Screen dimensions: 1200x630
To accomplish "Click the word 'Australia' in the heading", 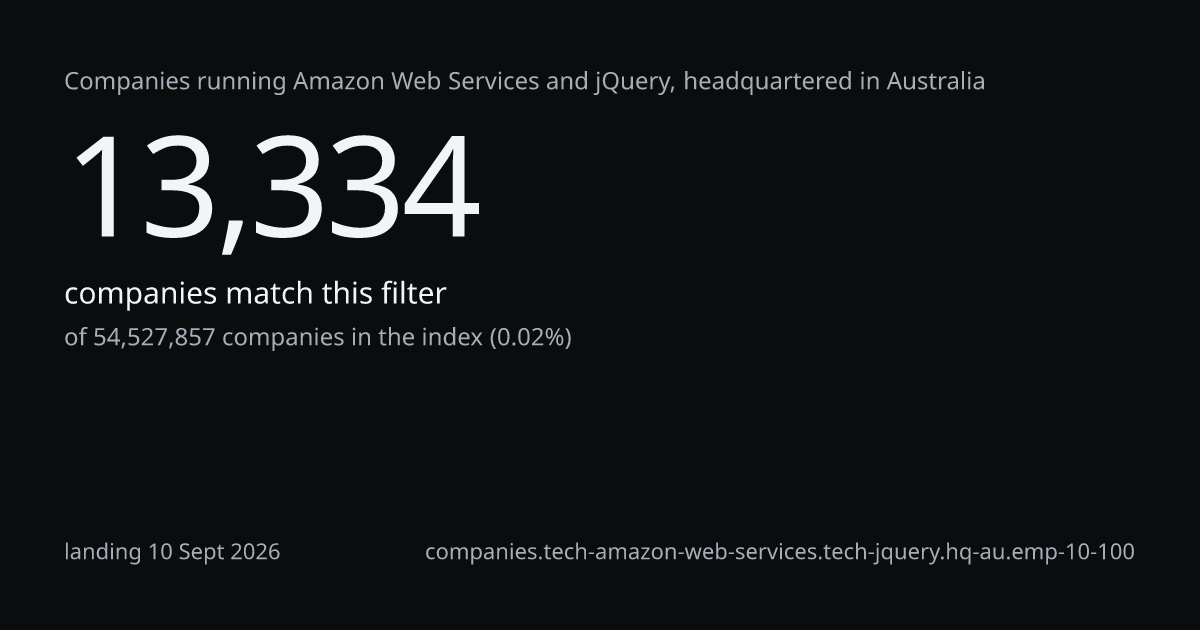I will pyautogui.click(x=936, y=81).
